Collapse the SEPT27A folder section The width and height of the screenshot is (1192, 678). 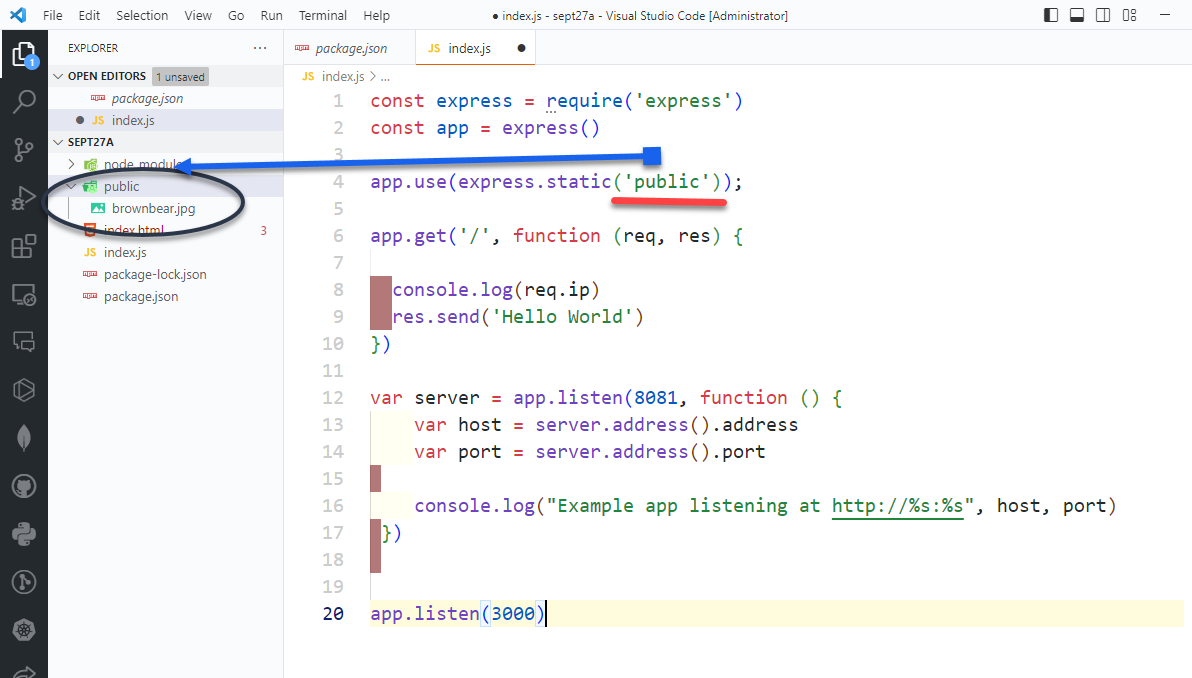click(x=58, y=142)
